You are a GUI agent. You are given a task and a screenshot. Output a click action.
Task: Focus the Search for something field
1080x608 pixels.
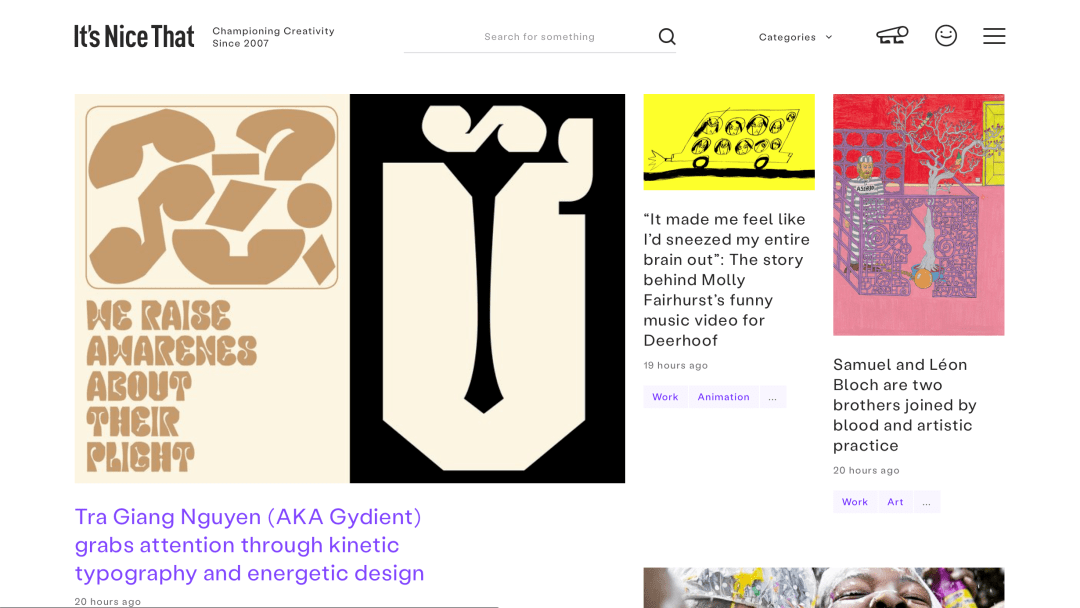539,36
